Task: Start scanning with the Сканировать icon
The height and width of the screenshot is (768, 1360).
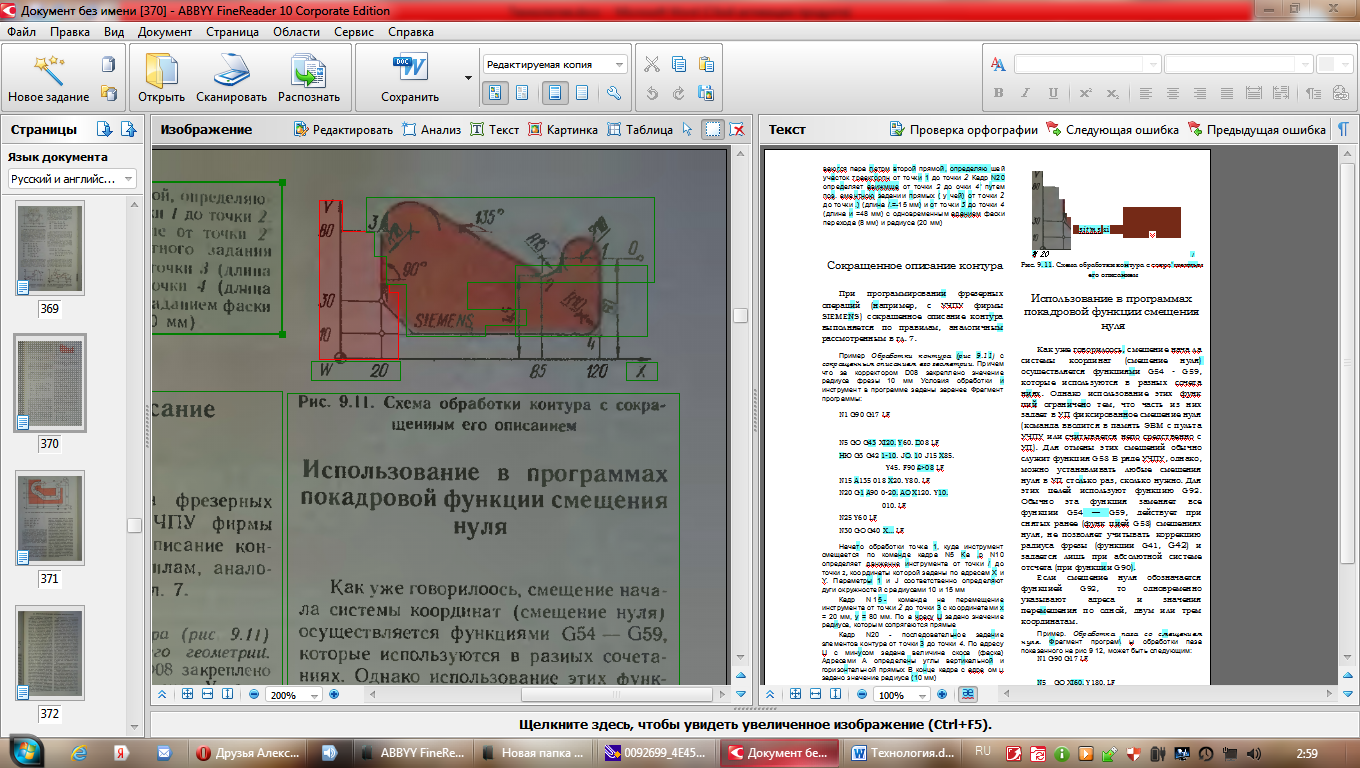Action: pyautogui.click(x=231, y=79)
